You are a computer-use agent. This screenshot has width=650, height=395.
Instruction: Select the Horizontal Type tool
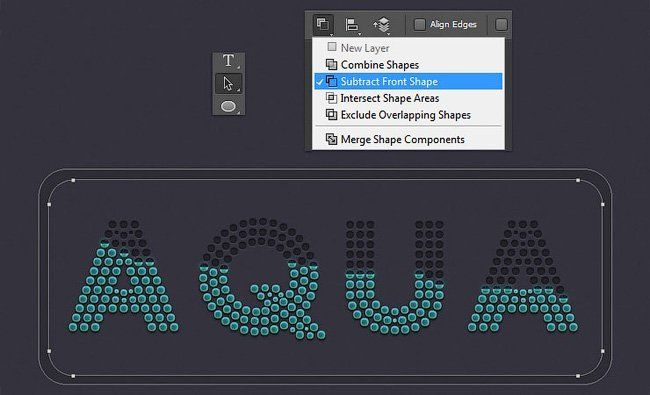click(x=228, y=61)
